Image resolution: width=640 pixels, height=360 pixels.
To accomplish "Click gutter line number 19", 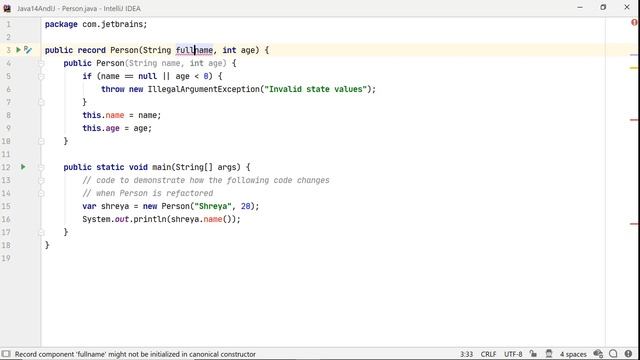I will click(6, 258).
